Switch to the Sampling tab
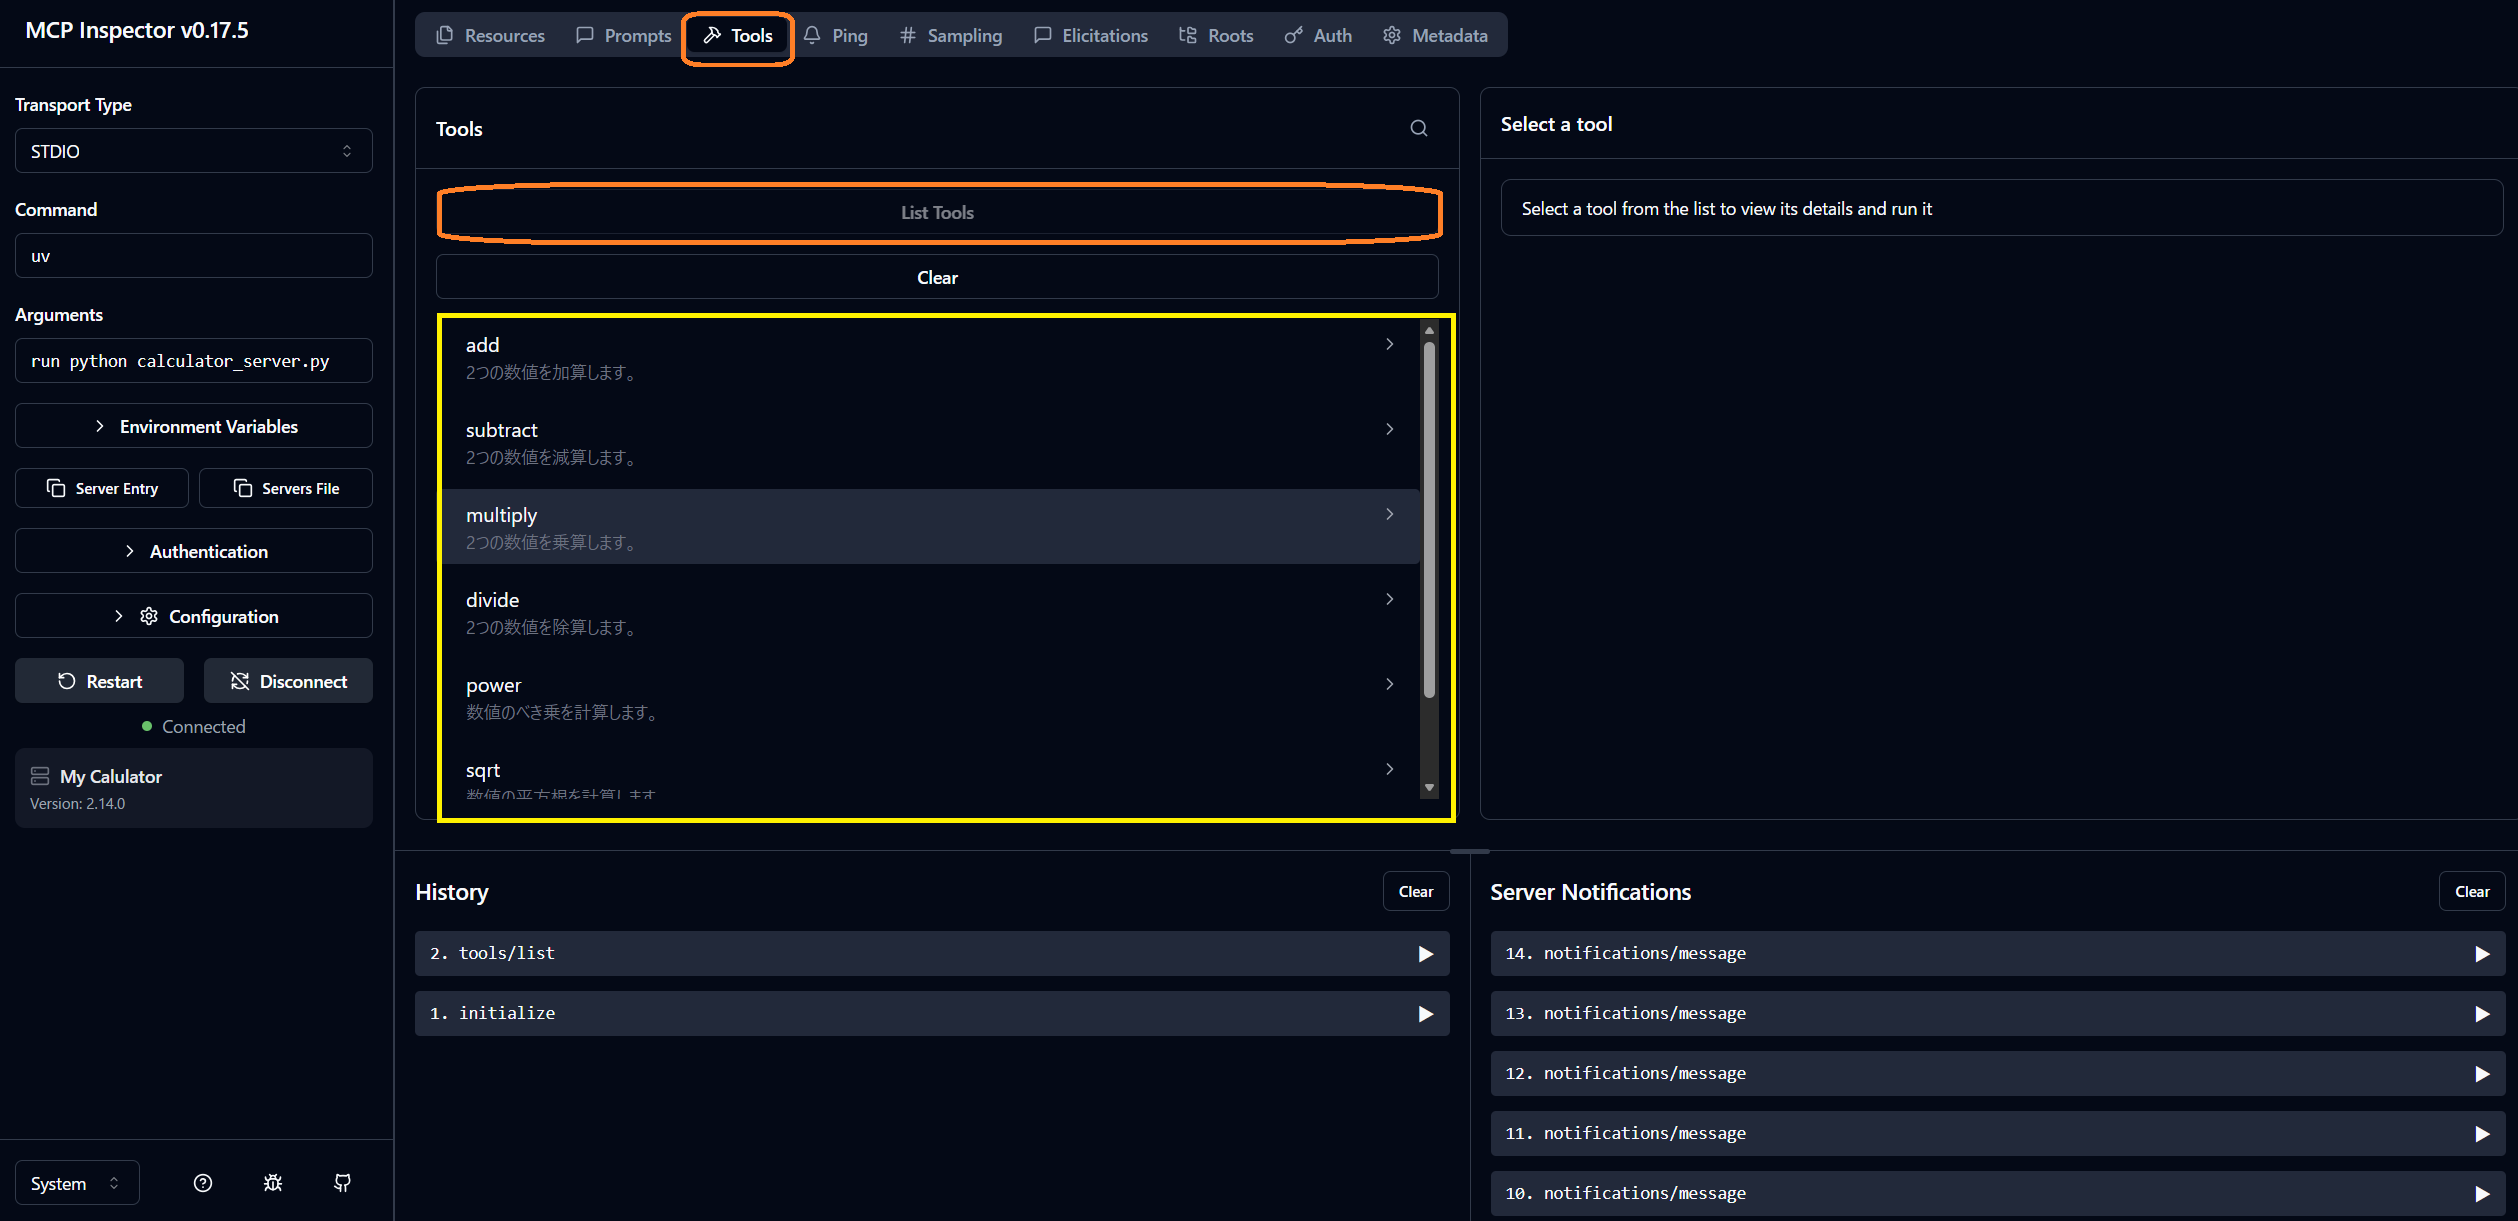2518x1221 pixels. click(x=950, y=36)
